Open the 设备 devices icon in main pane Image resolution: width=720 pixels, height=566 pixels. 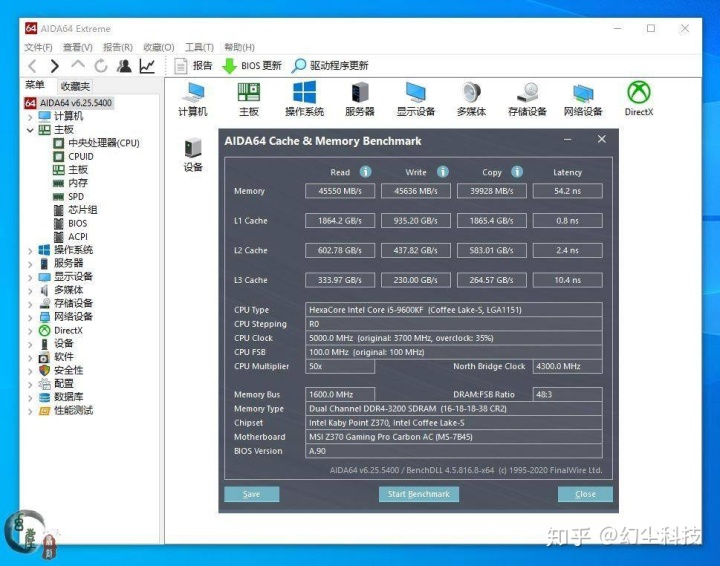click(x=193, y=155)
